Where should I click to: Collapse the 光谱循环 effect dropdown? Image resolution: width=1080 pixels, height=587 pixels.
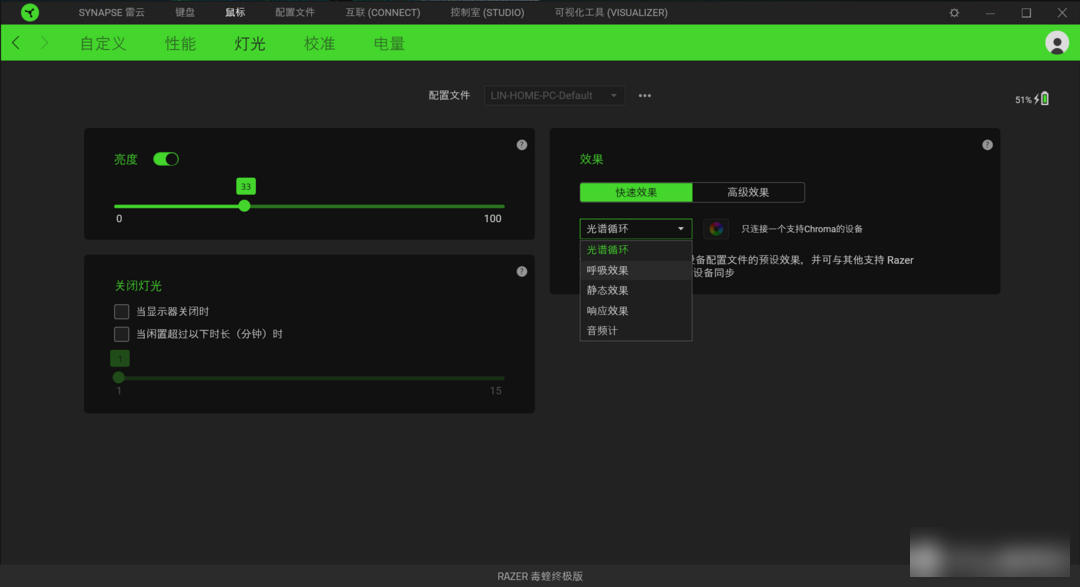coord(636,229)
